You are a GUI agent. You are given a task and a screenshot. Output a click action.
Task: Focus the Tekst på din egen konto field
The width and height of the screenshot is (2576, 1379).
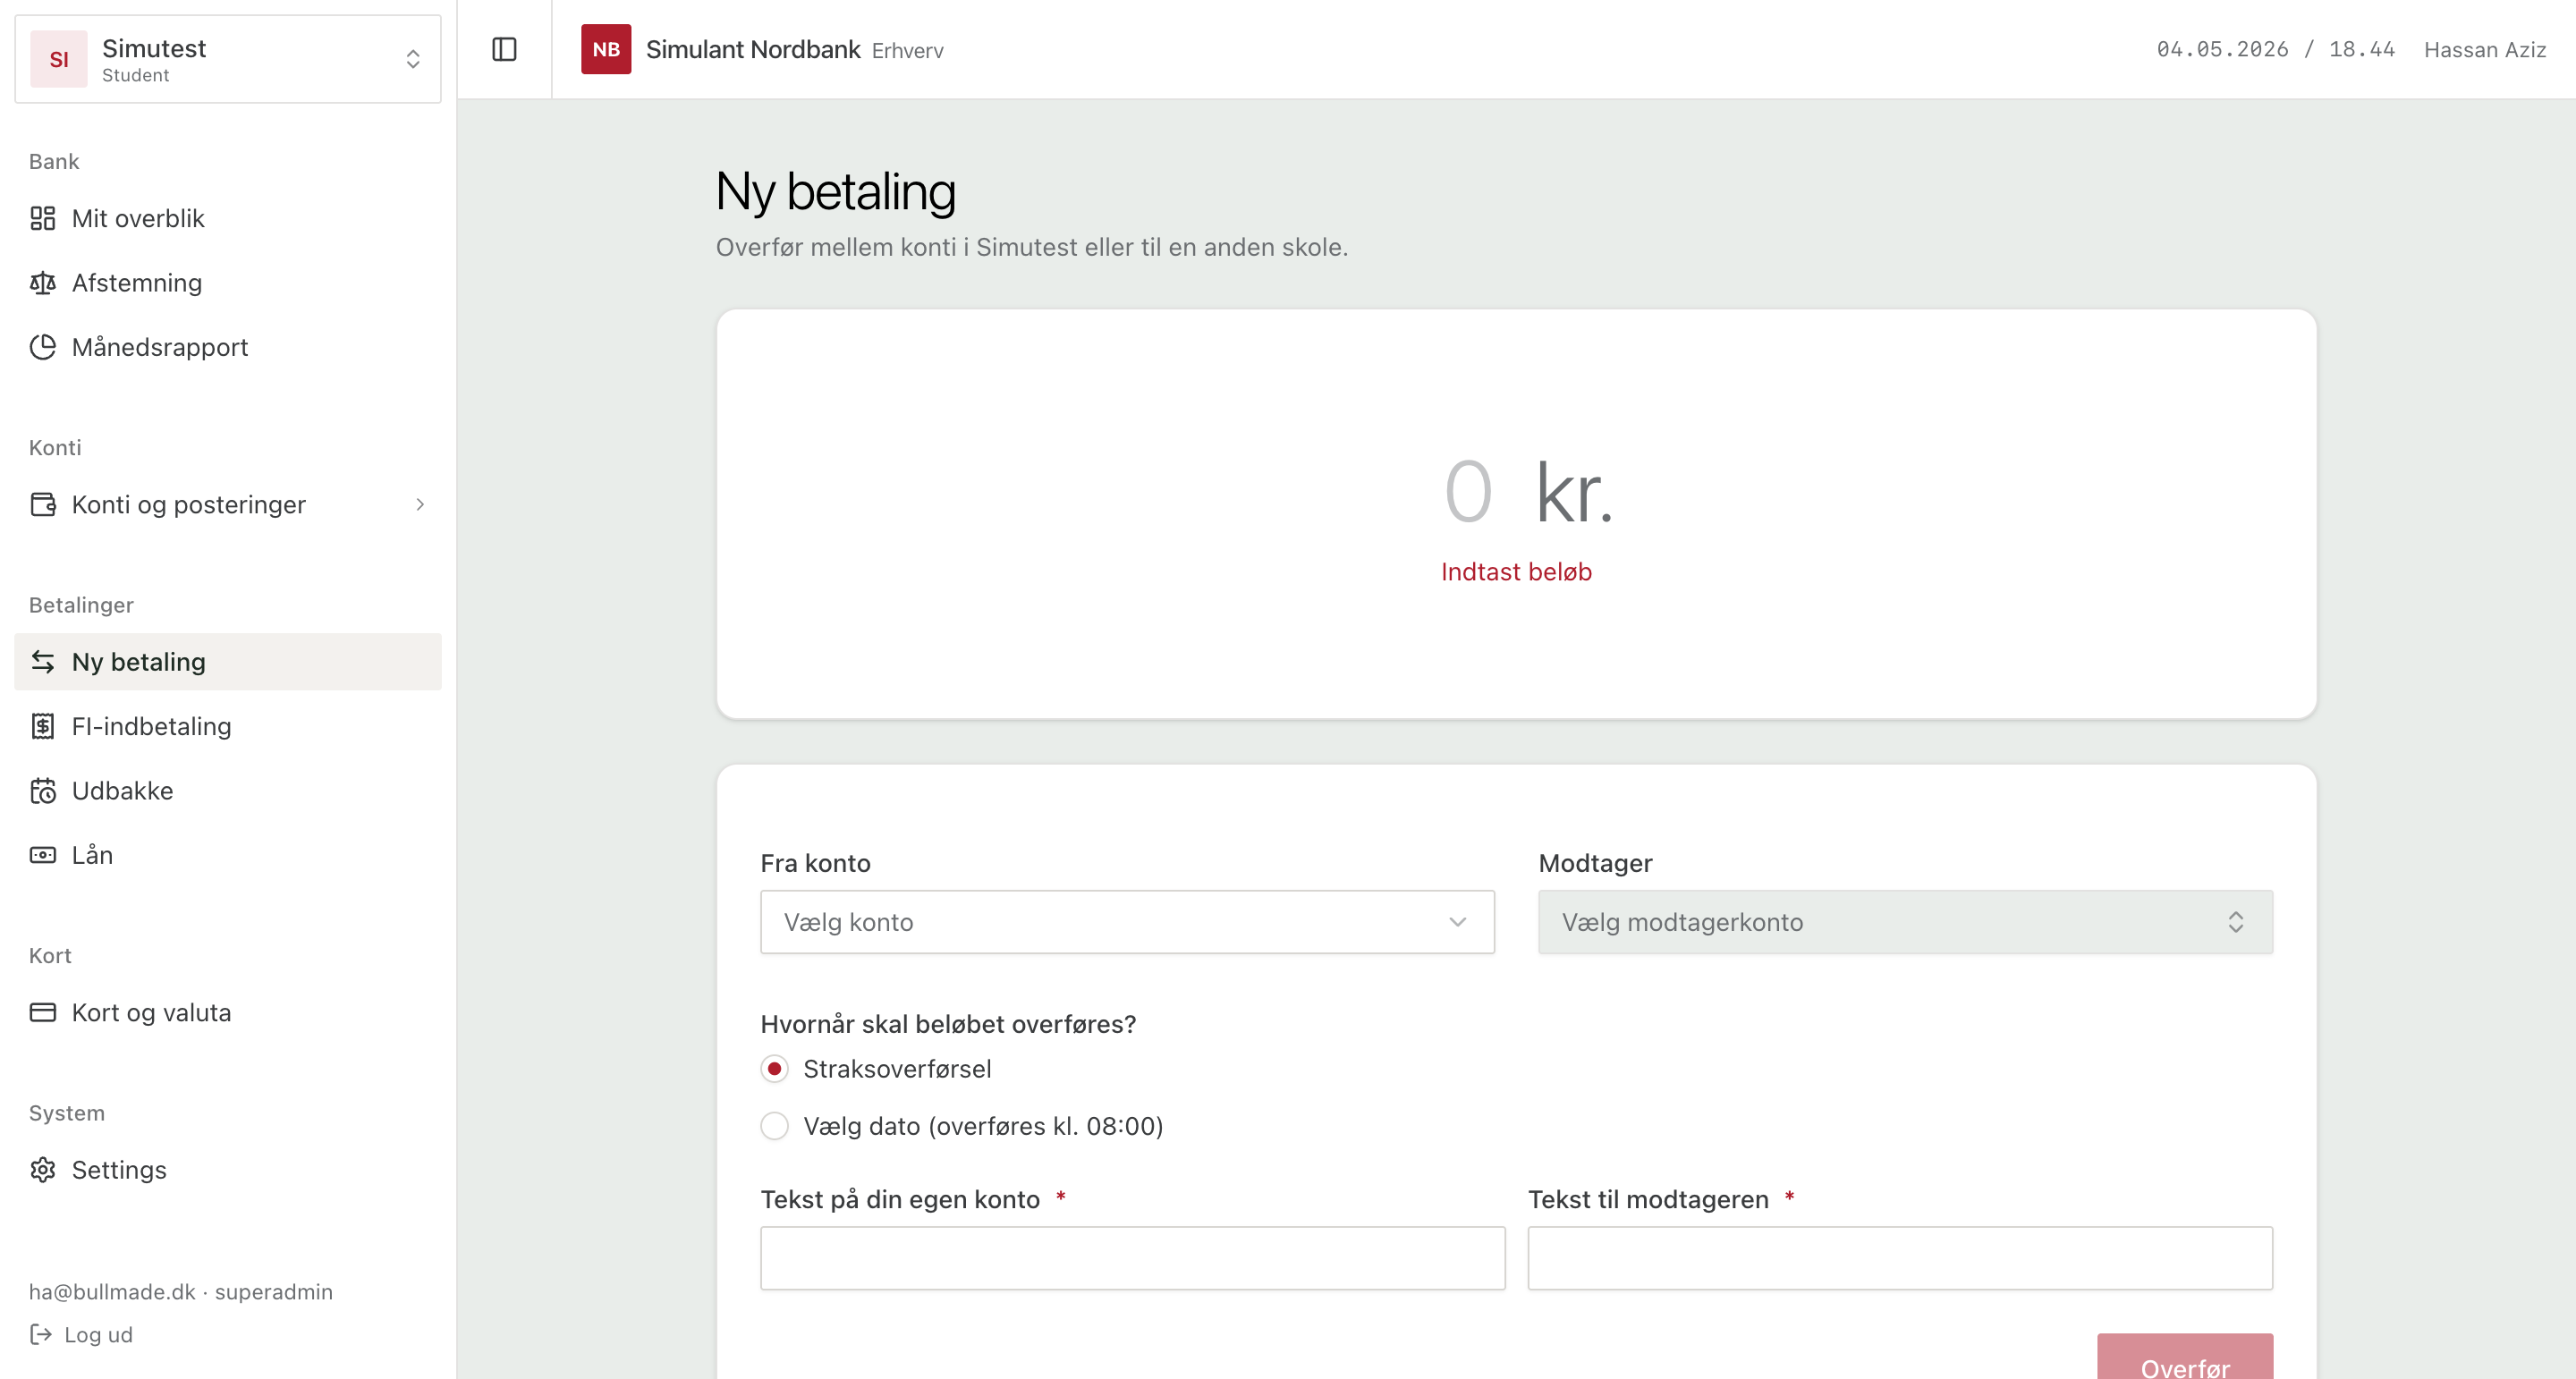point(1132,1258)
